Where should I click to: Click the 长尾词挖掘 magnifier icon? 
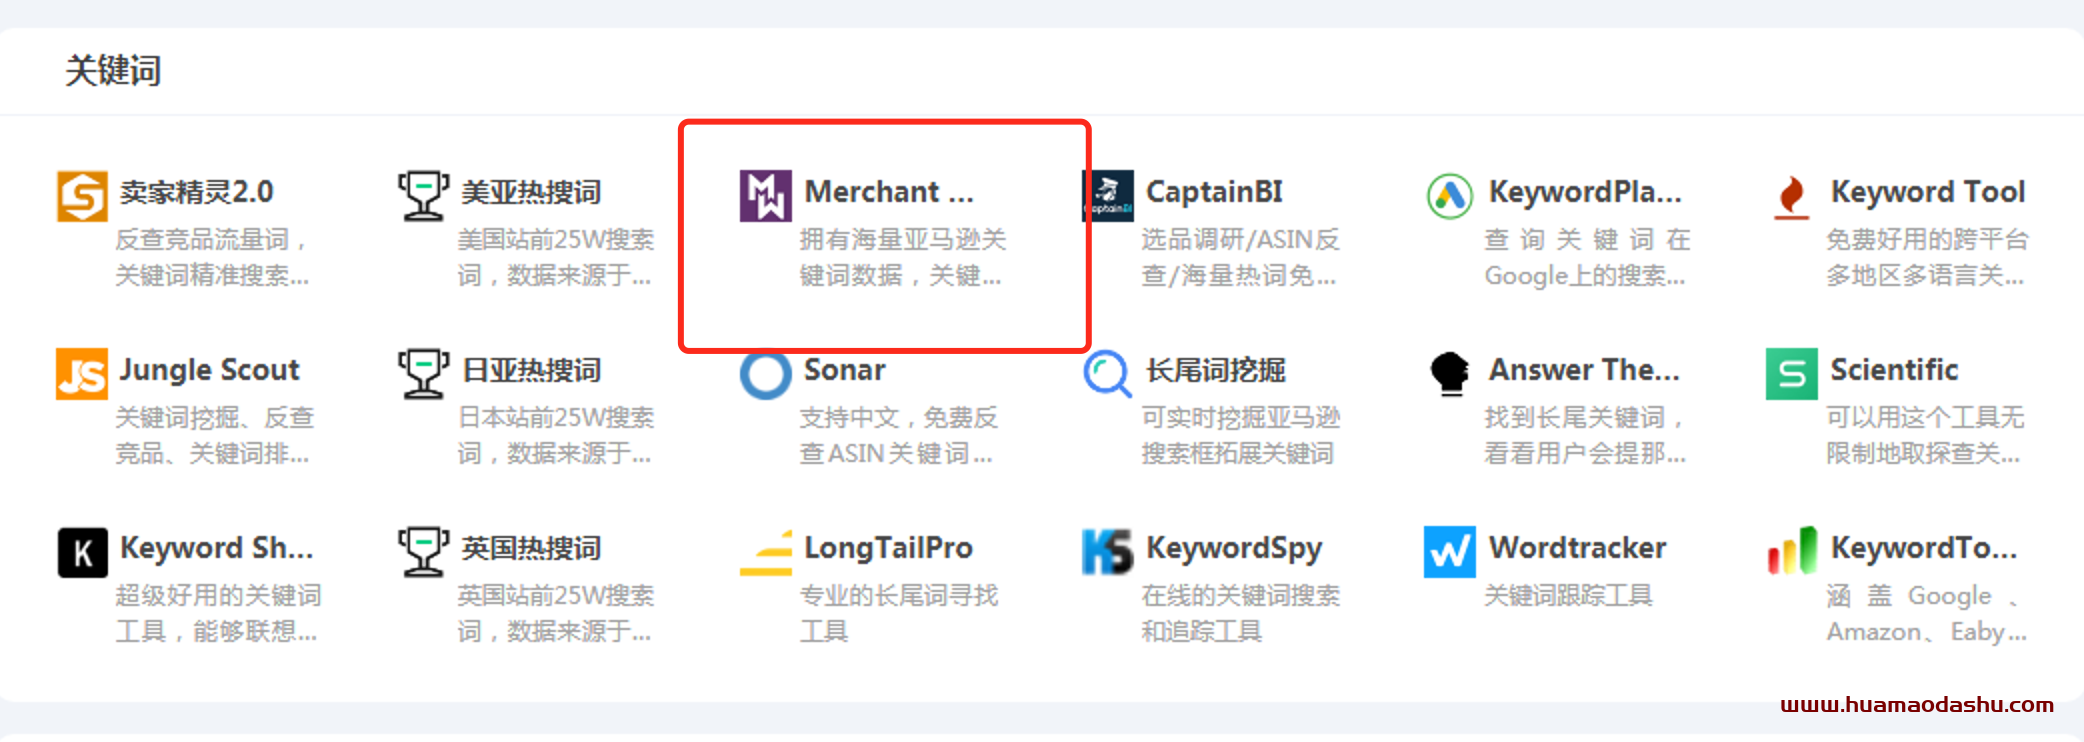pyautogui.click(x=1108, y=373)
